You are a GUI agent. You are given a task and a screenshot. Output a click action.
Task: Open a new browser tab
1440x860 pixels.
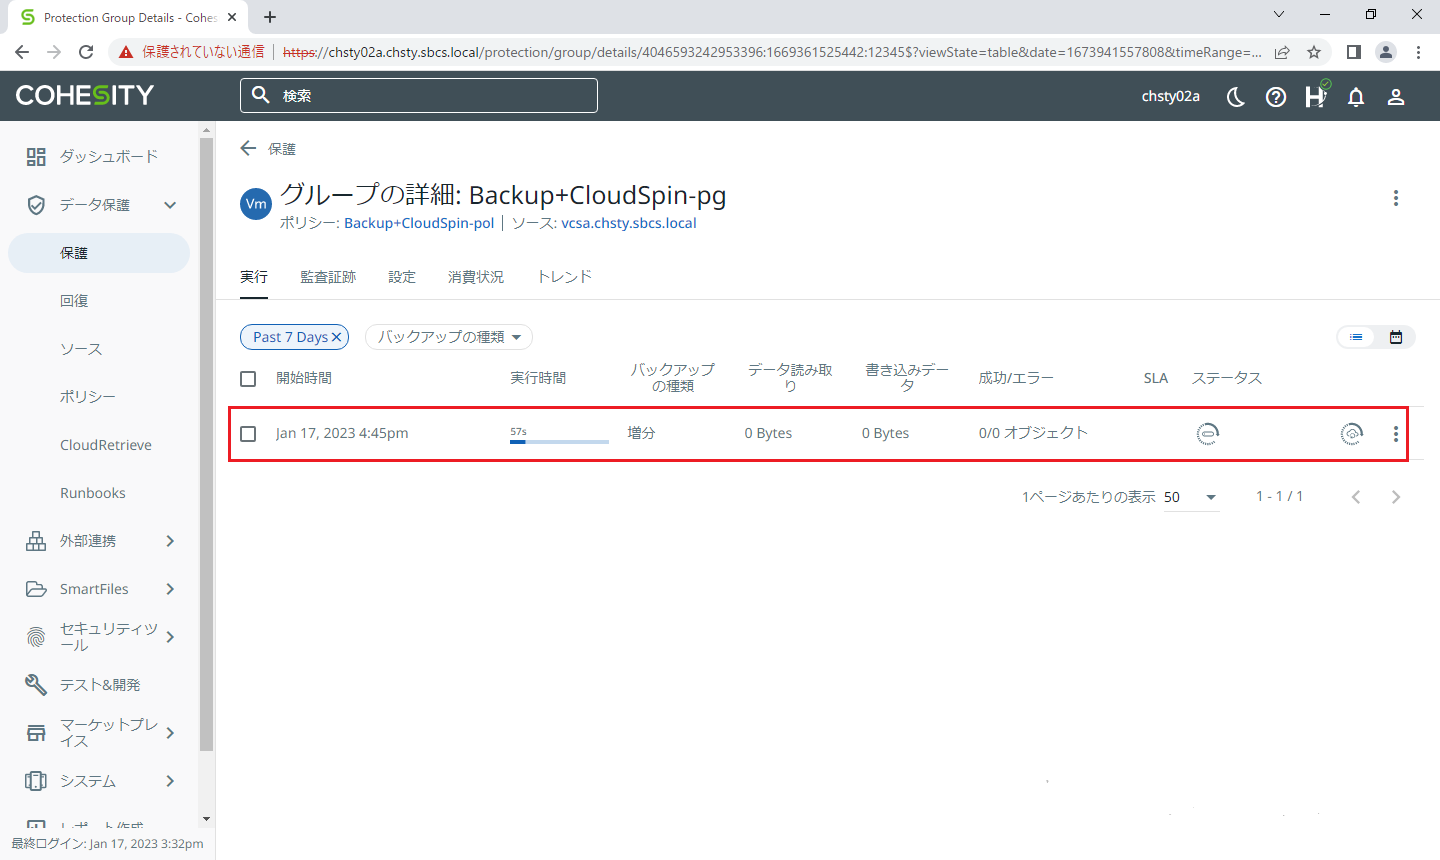coord(270,17)
